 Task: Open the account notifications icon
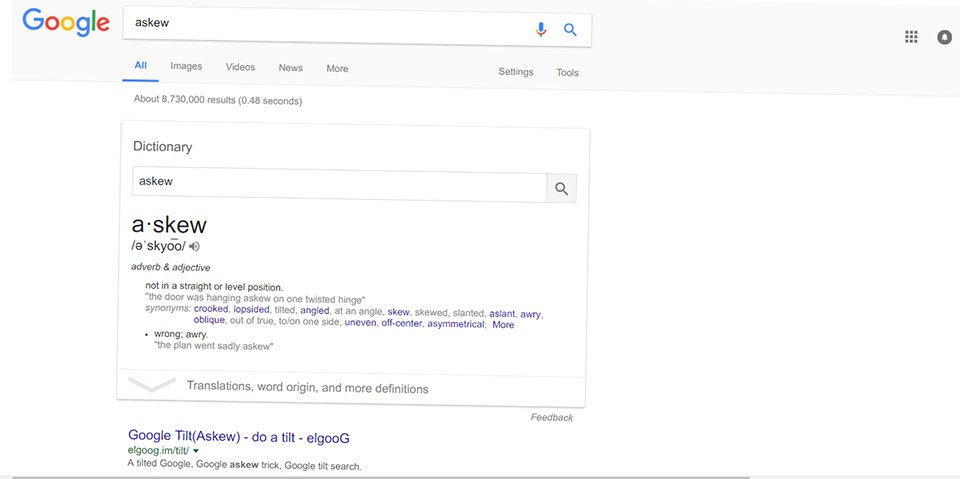[945, 37]
